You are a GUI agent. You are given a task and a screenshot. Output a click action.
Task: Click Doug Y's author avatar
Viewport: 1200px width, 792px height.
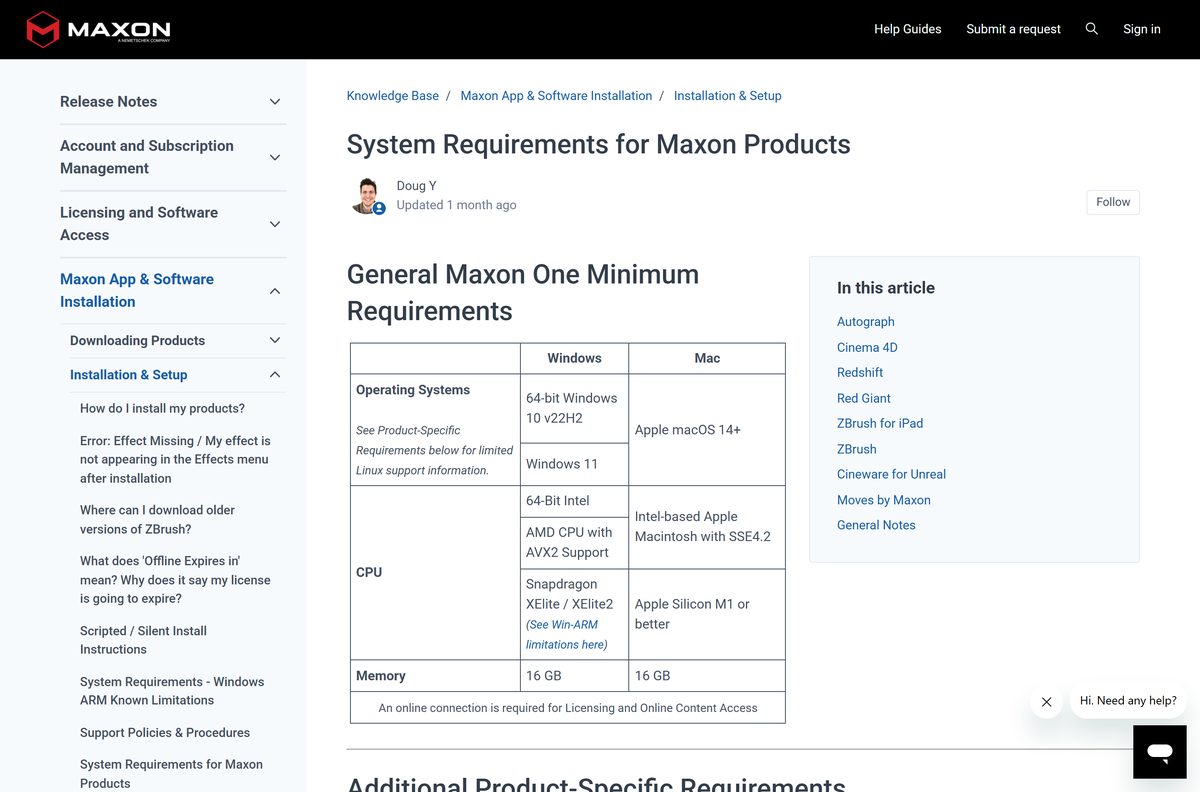(367, 195)
